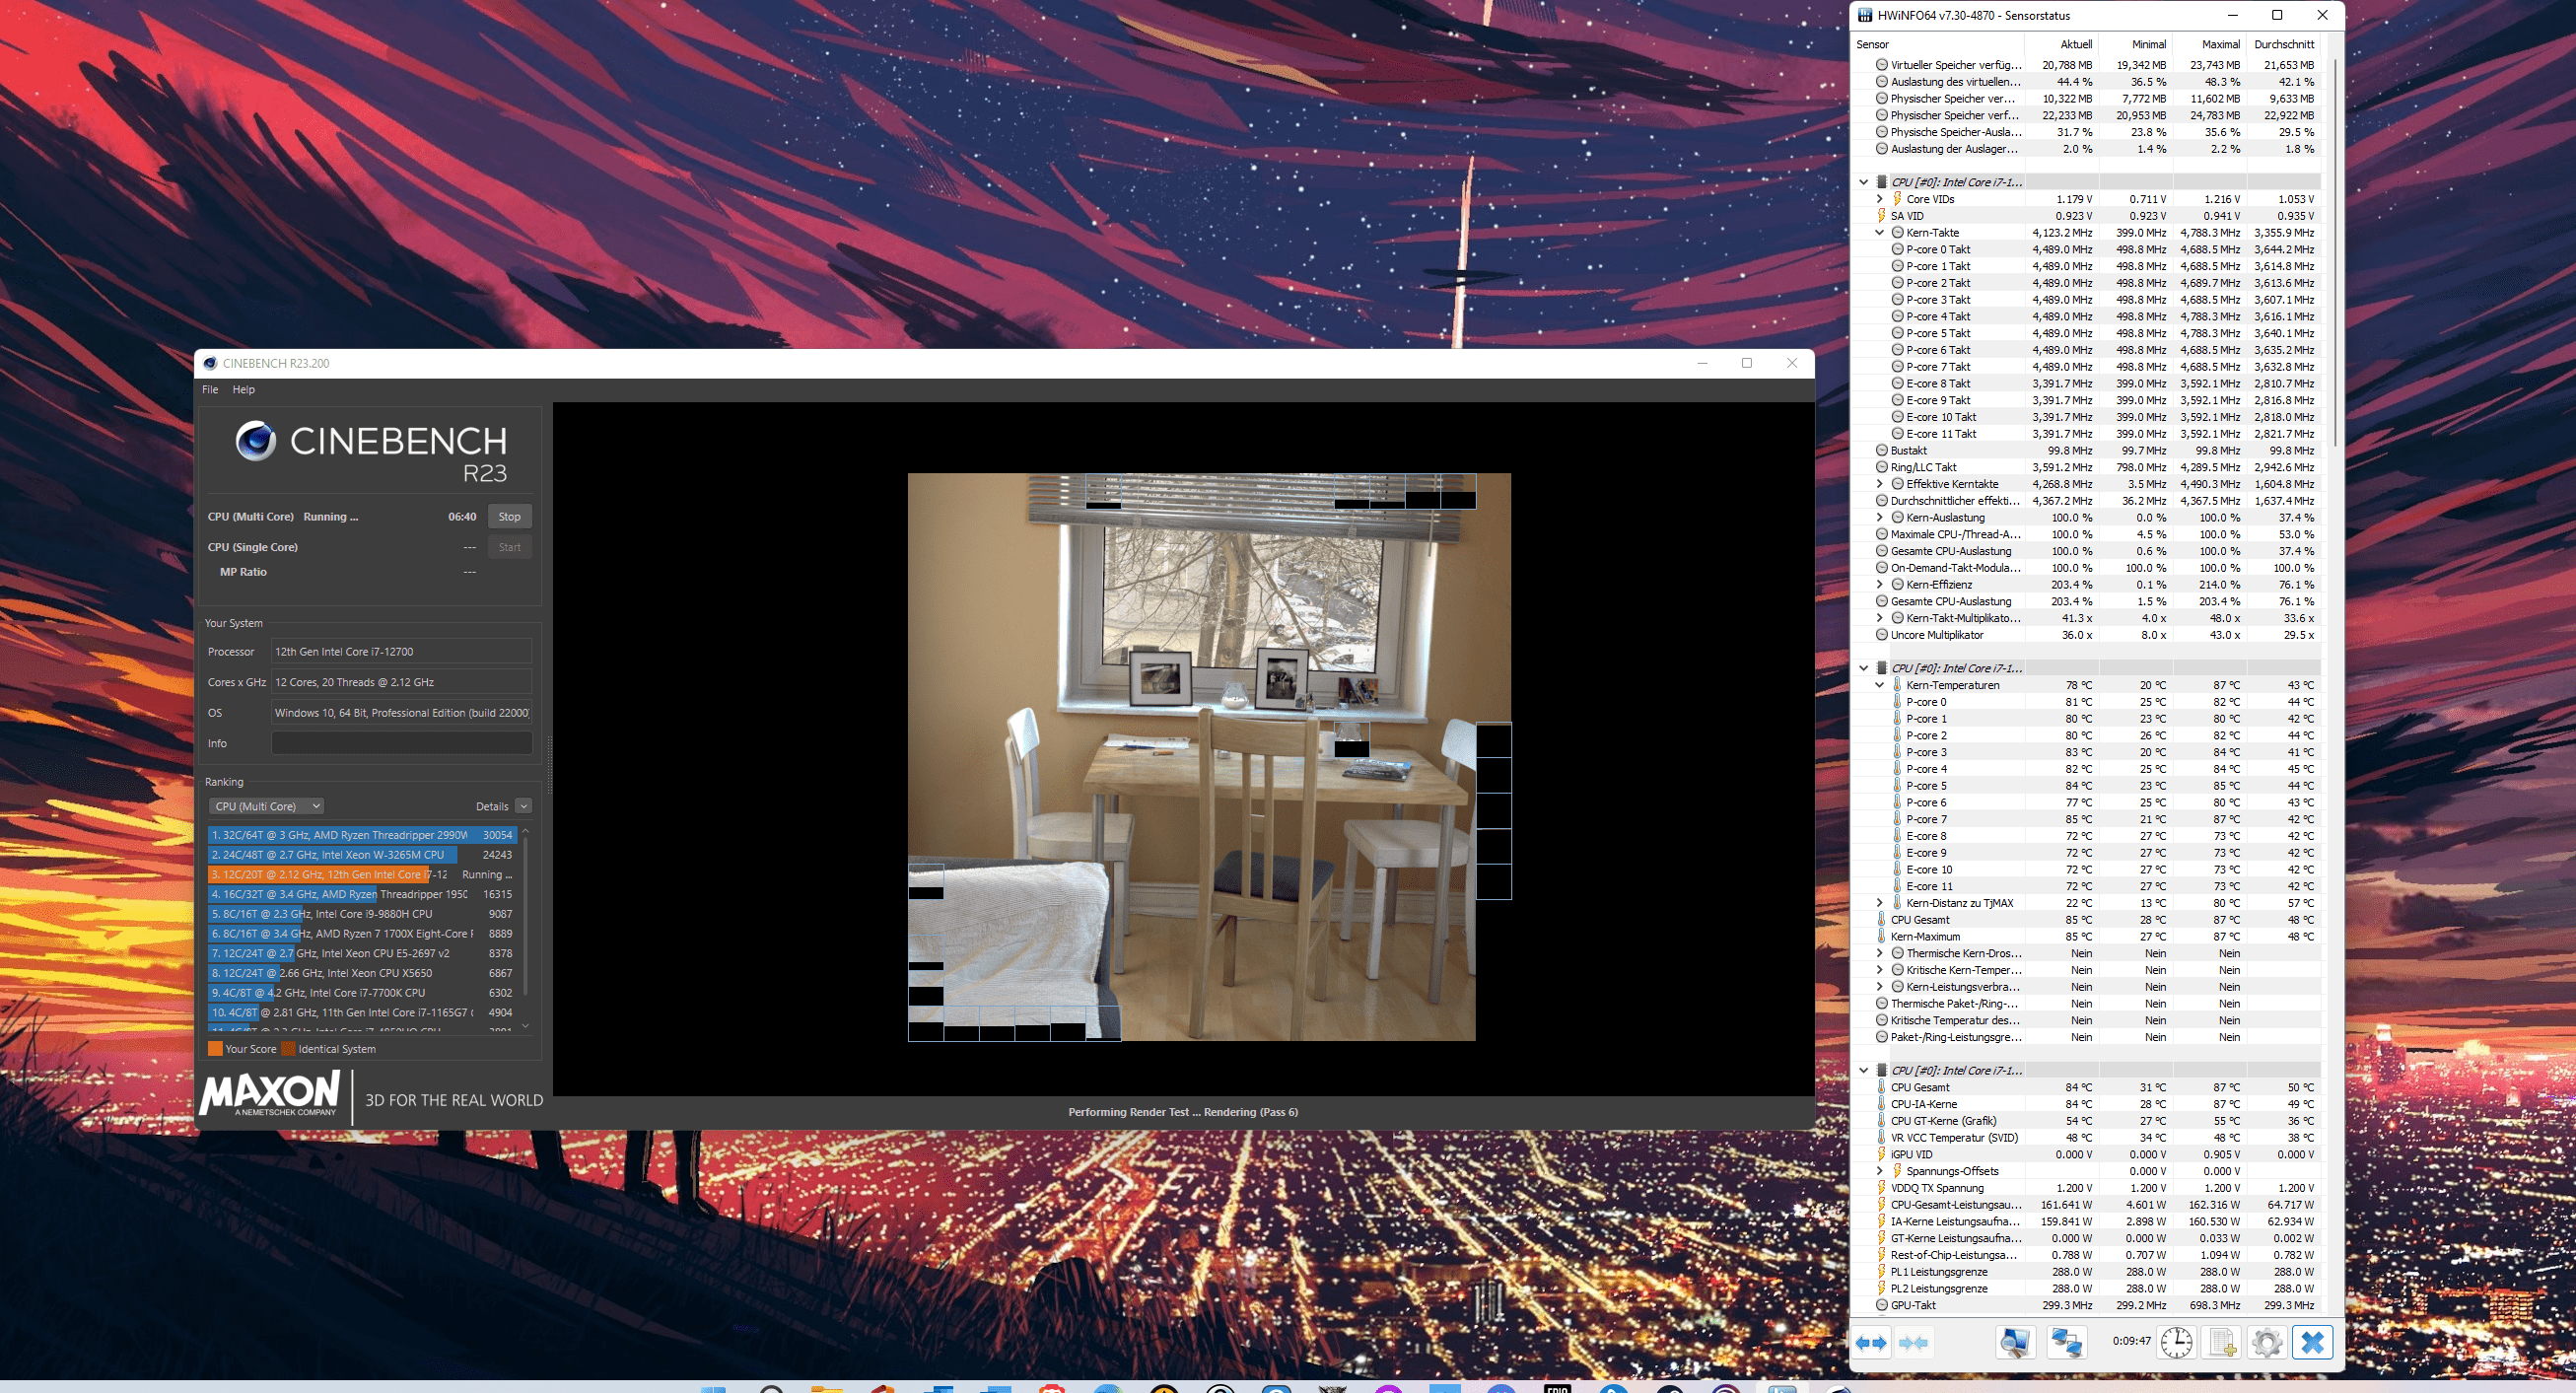
Task: Collapse the Kern-Takte clock tree
Action: (1880, 233)
